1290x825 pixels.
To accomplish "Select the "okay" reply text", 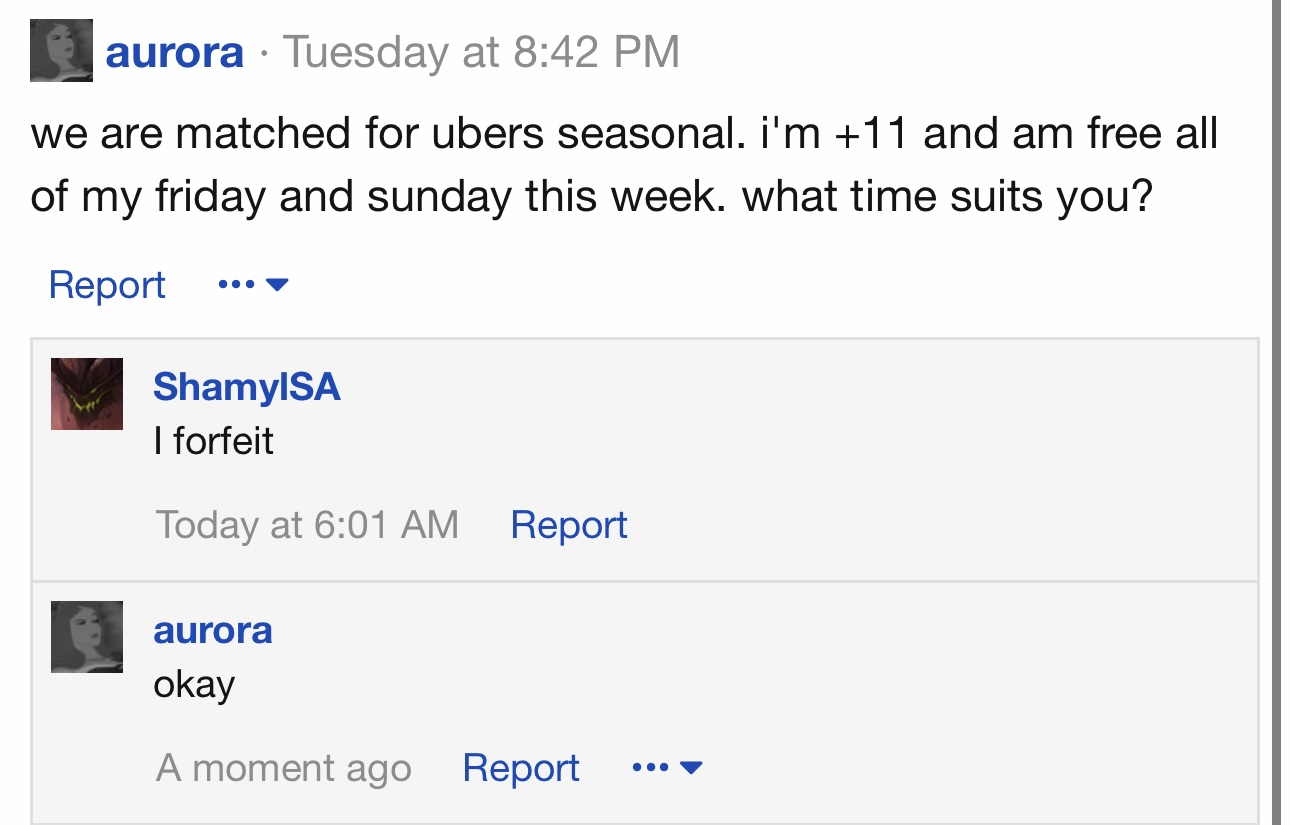I will [194, 685].
